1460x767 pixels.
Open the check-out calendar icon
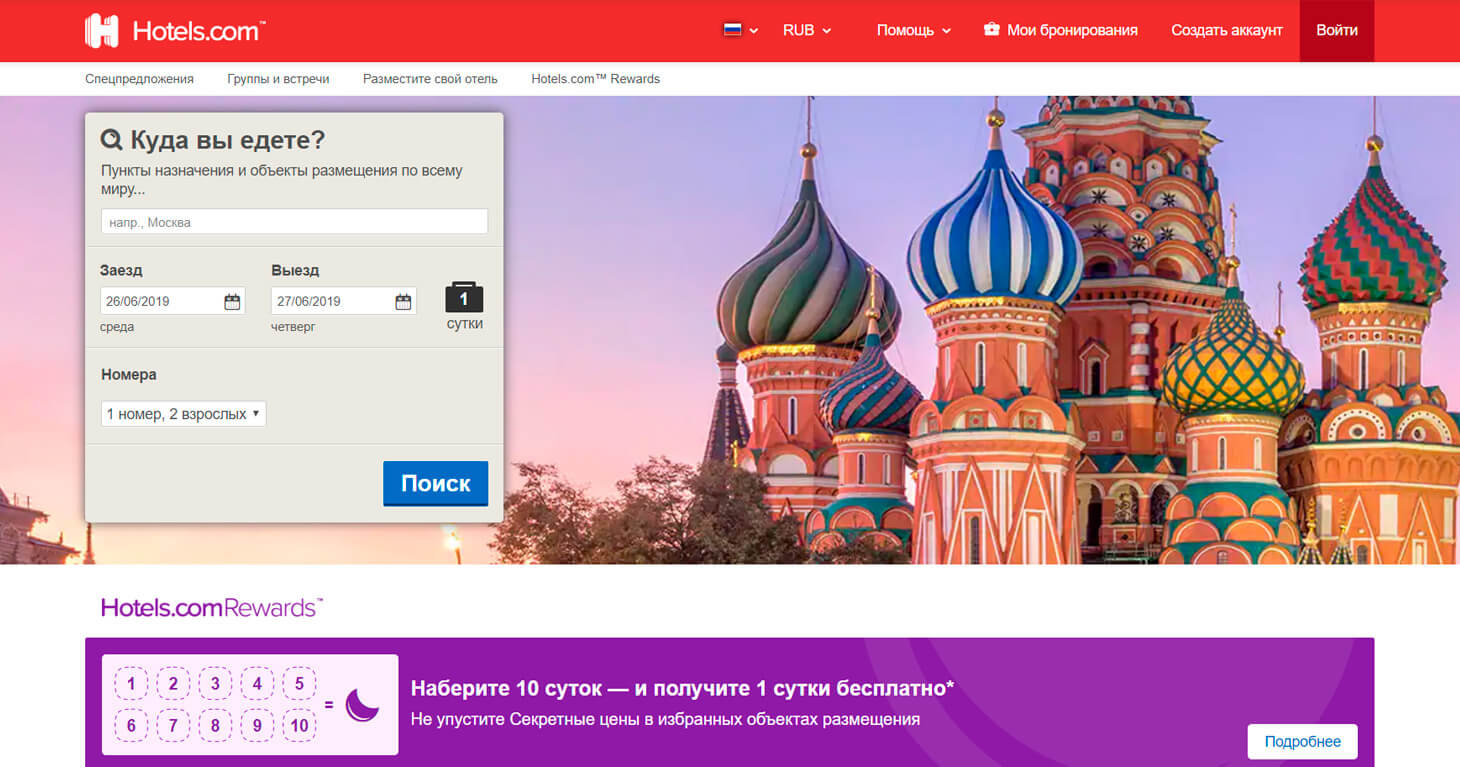coord(404,300)
